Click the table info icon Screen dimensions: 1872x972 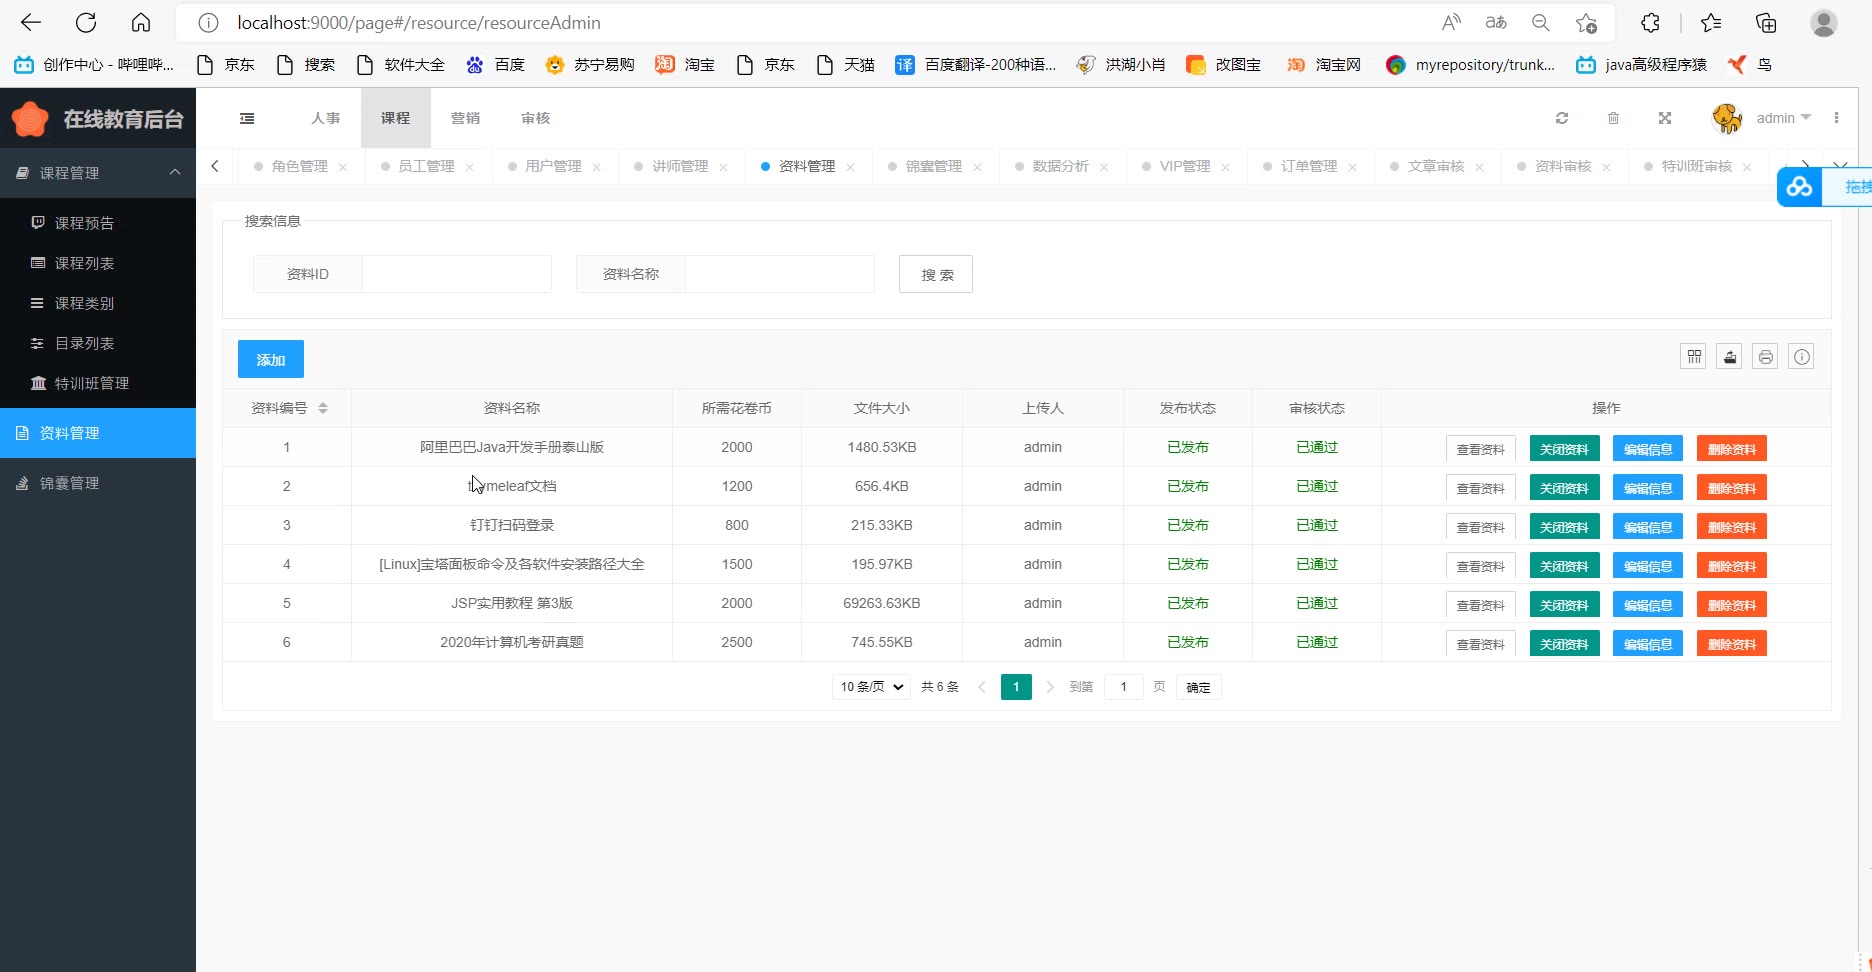1801,357
